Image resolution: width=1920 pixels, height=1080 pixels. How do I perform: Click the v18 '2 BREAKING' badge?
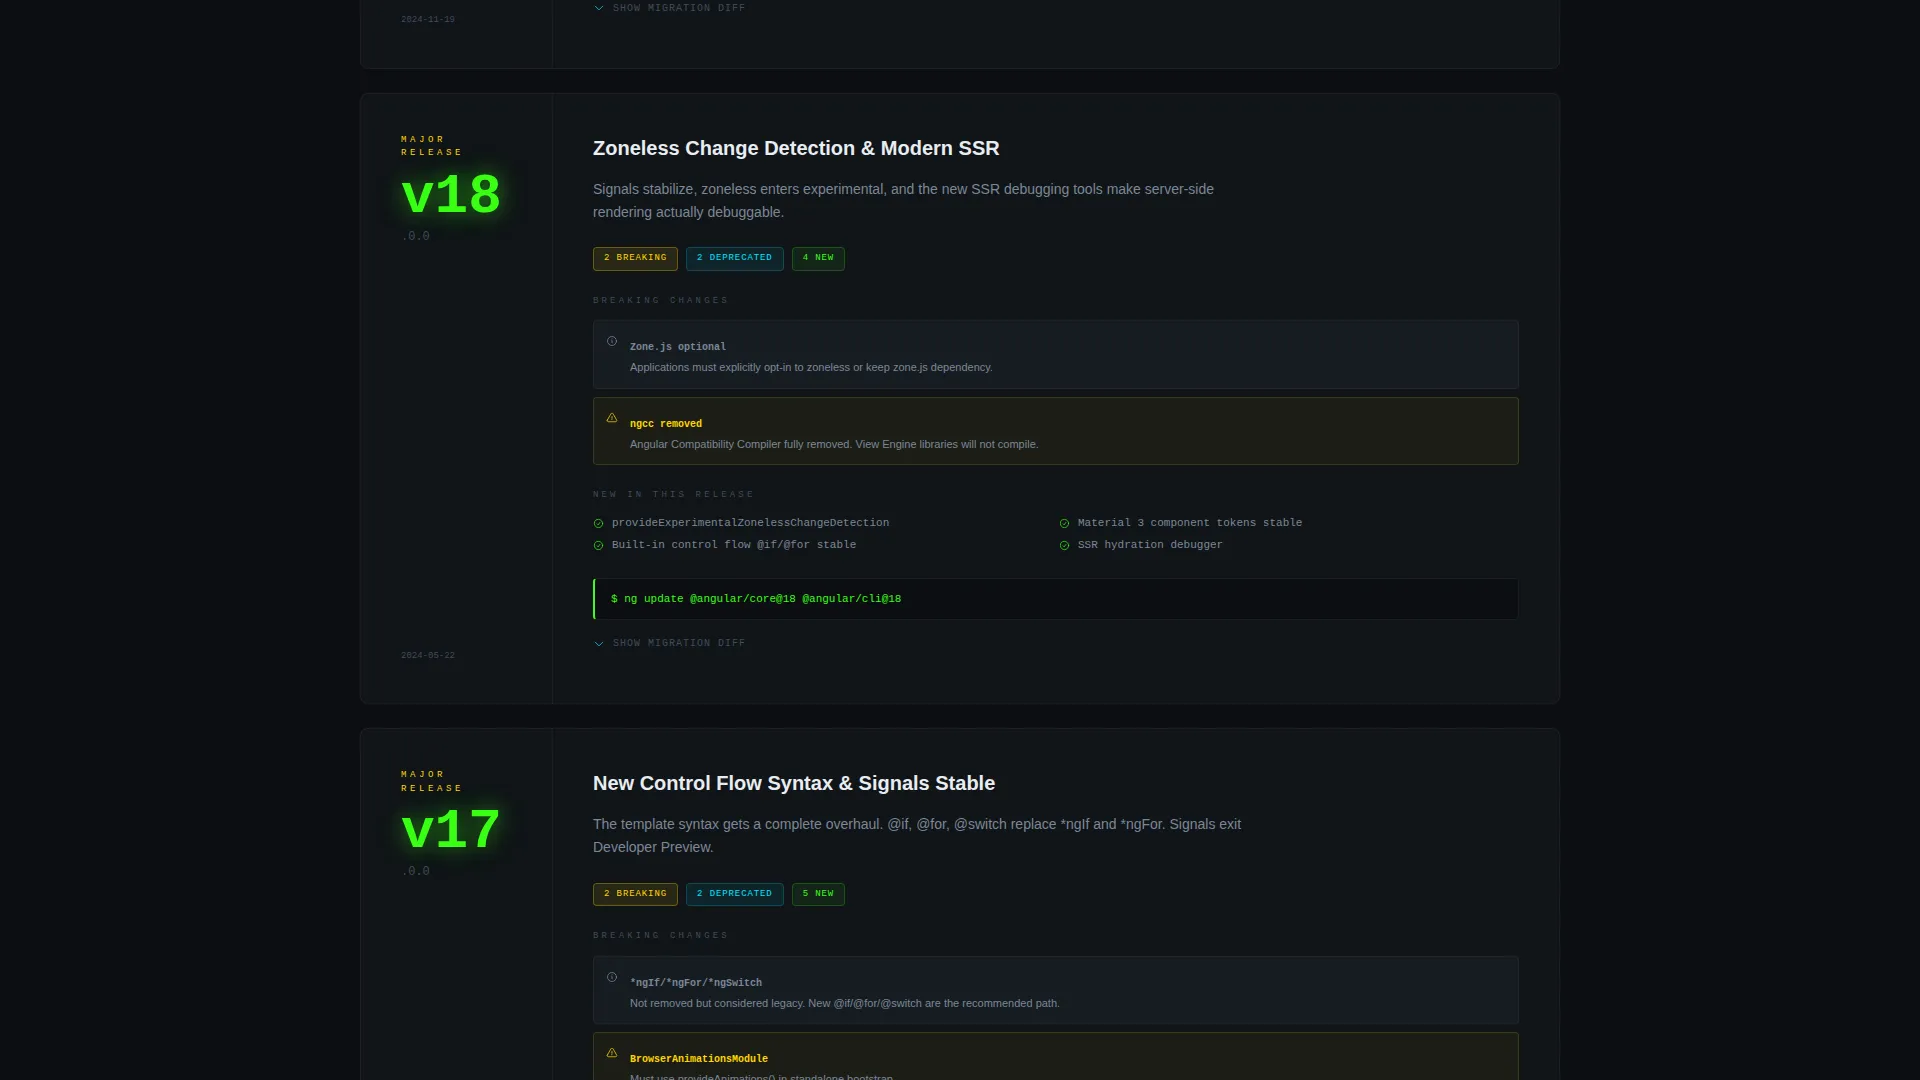[x=635, y=258]
